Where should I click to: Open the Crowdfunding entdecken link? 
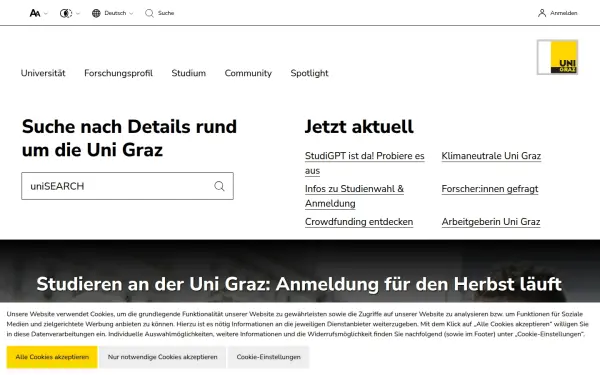(359, 222)
